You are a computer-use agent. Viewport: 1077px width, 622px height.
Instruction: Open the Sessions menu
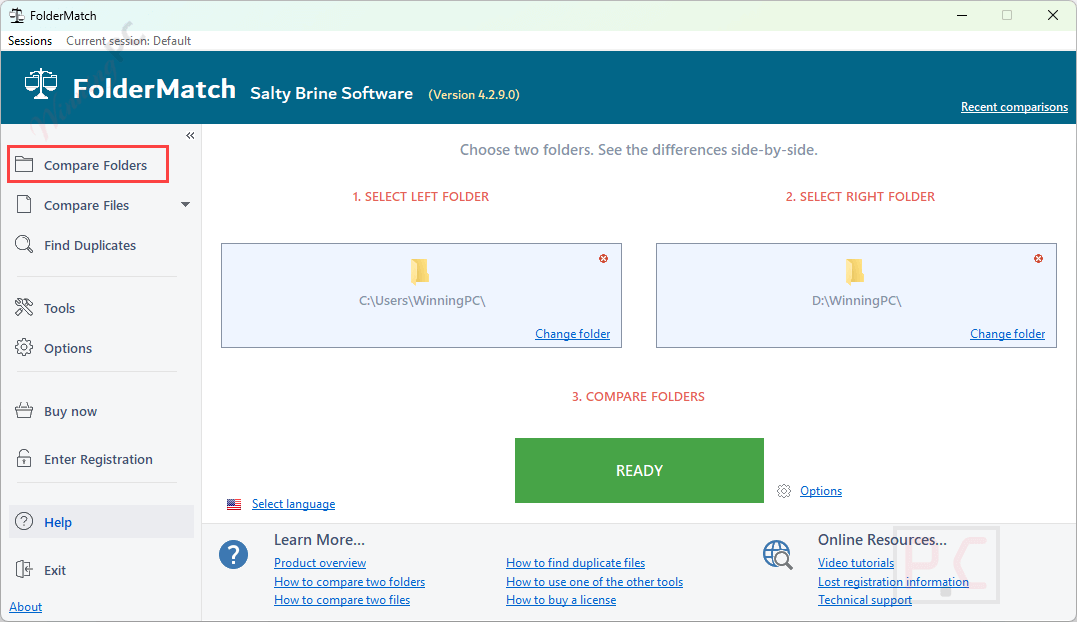tap(30, 41)
